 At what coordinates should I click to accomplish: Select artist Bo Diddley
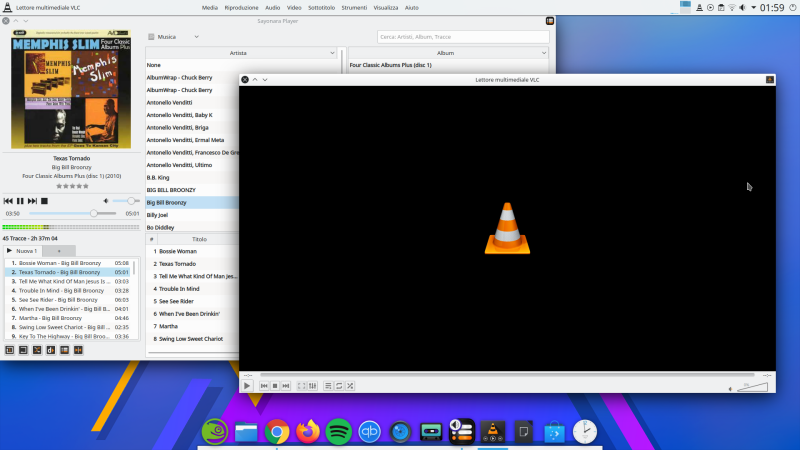tap(160, 228)
